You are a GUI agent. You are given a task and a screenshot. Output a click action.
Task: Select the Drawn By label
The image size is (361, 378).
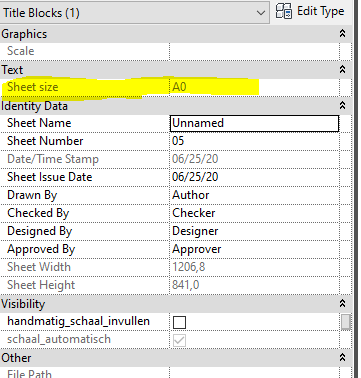tap(32, 195)
